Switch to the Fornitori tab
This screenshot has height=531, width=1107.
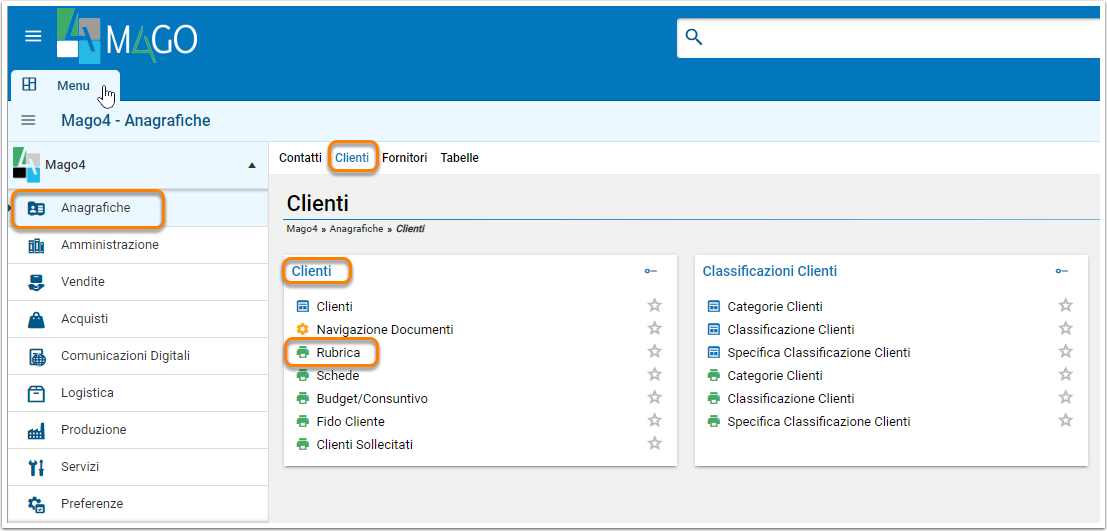coord(405,158)
